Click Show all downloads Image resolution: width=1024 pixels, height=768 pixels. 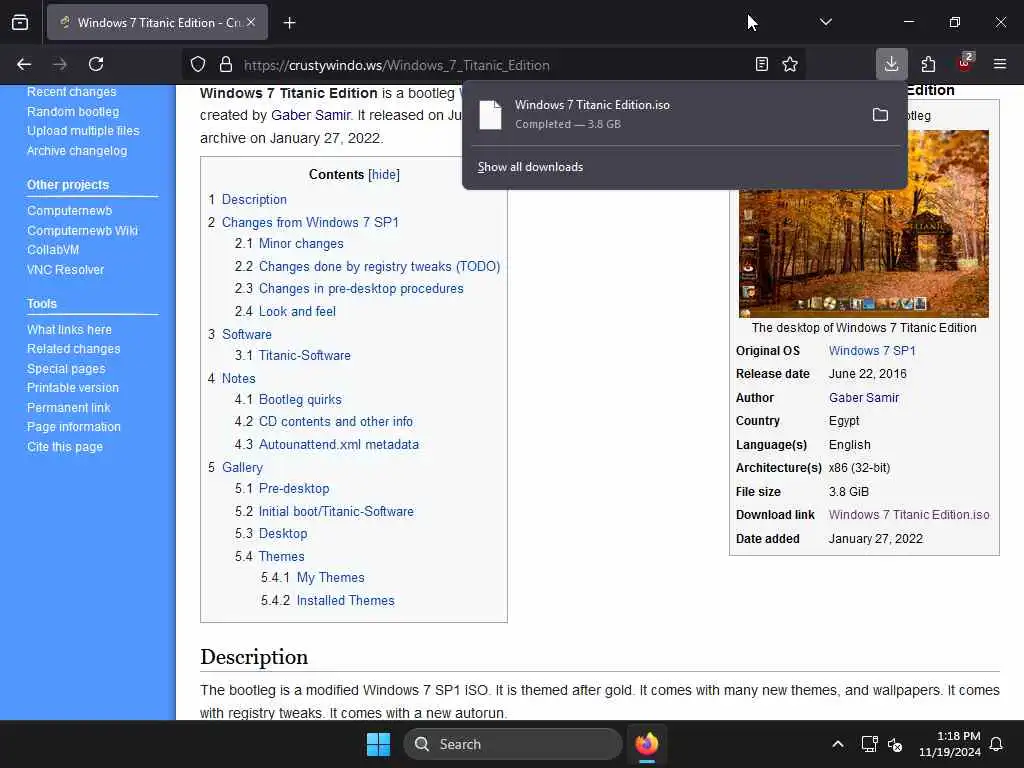point(530,167)
